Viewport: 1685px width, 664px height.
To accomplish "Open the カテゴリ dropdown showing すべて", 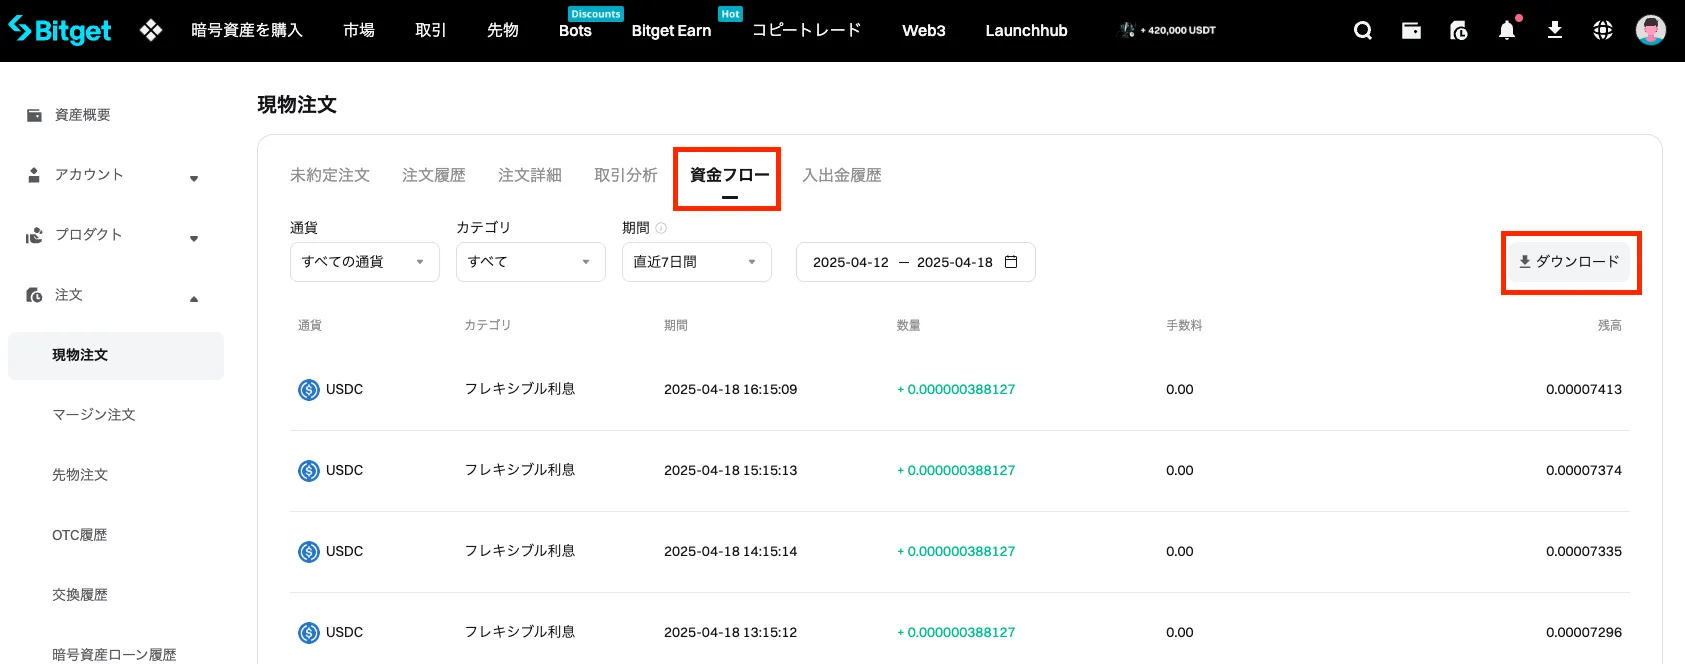I will pyautogui.click(x=530, y=262).
